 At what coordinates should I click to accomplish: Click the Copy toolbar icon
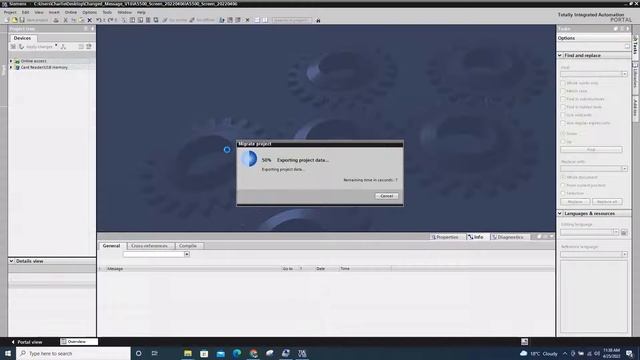[73, 20]
